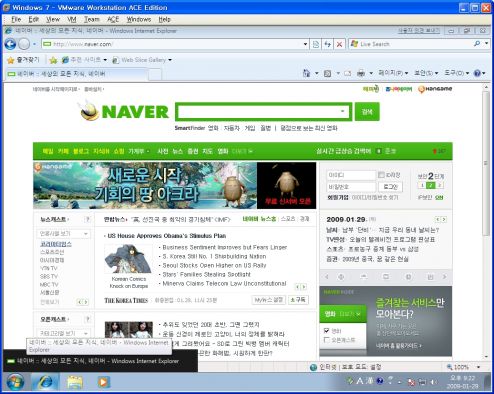This screenshot has height=394, width=494.
Task: Click the login button in the login box
Action: pos(391,187)
